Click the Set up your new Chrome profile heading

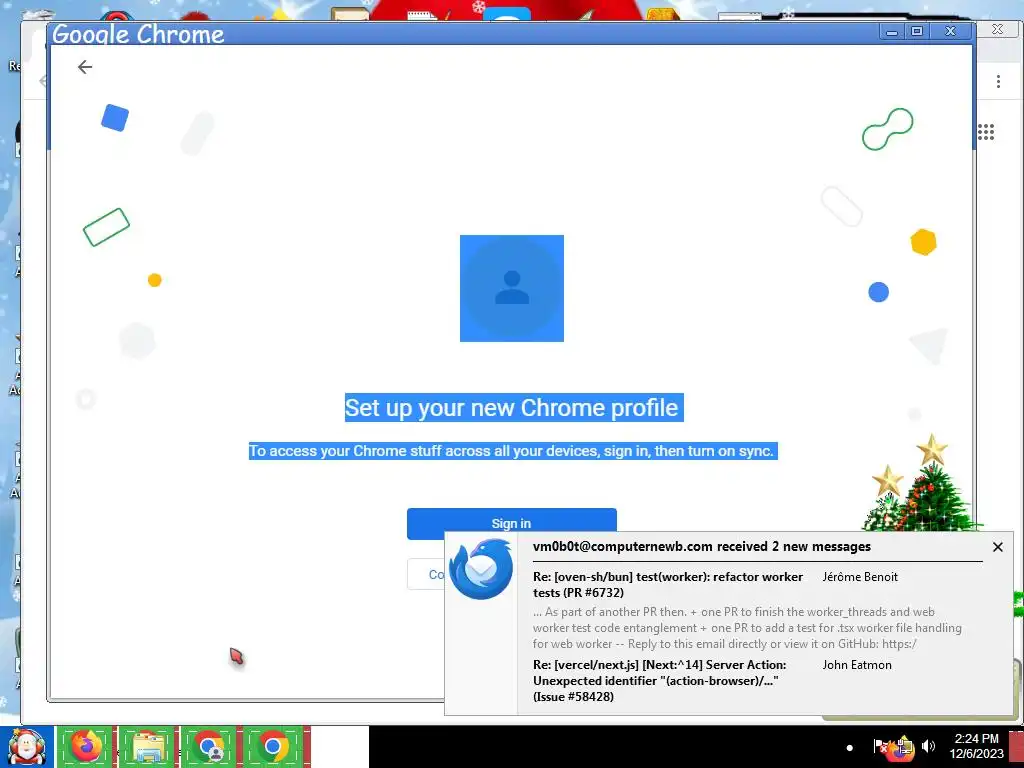pos(513,408)
